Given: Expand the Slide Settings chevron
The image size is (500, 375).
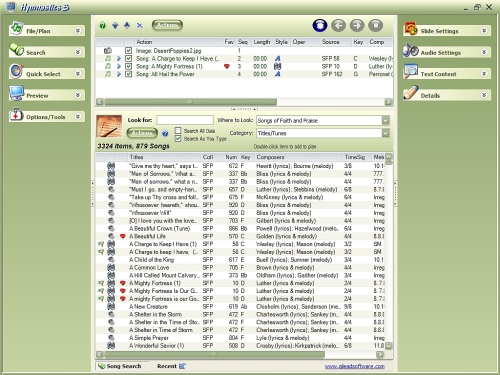Looking at the screenshot, I should pyautogui.click(x=484, y=31).
